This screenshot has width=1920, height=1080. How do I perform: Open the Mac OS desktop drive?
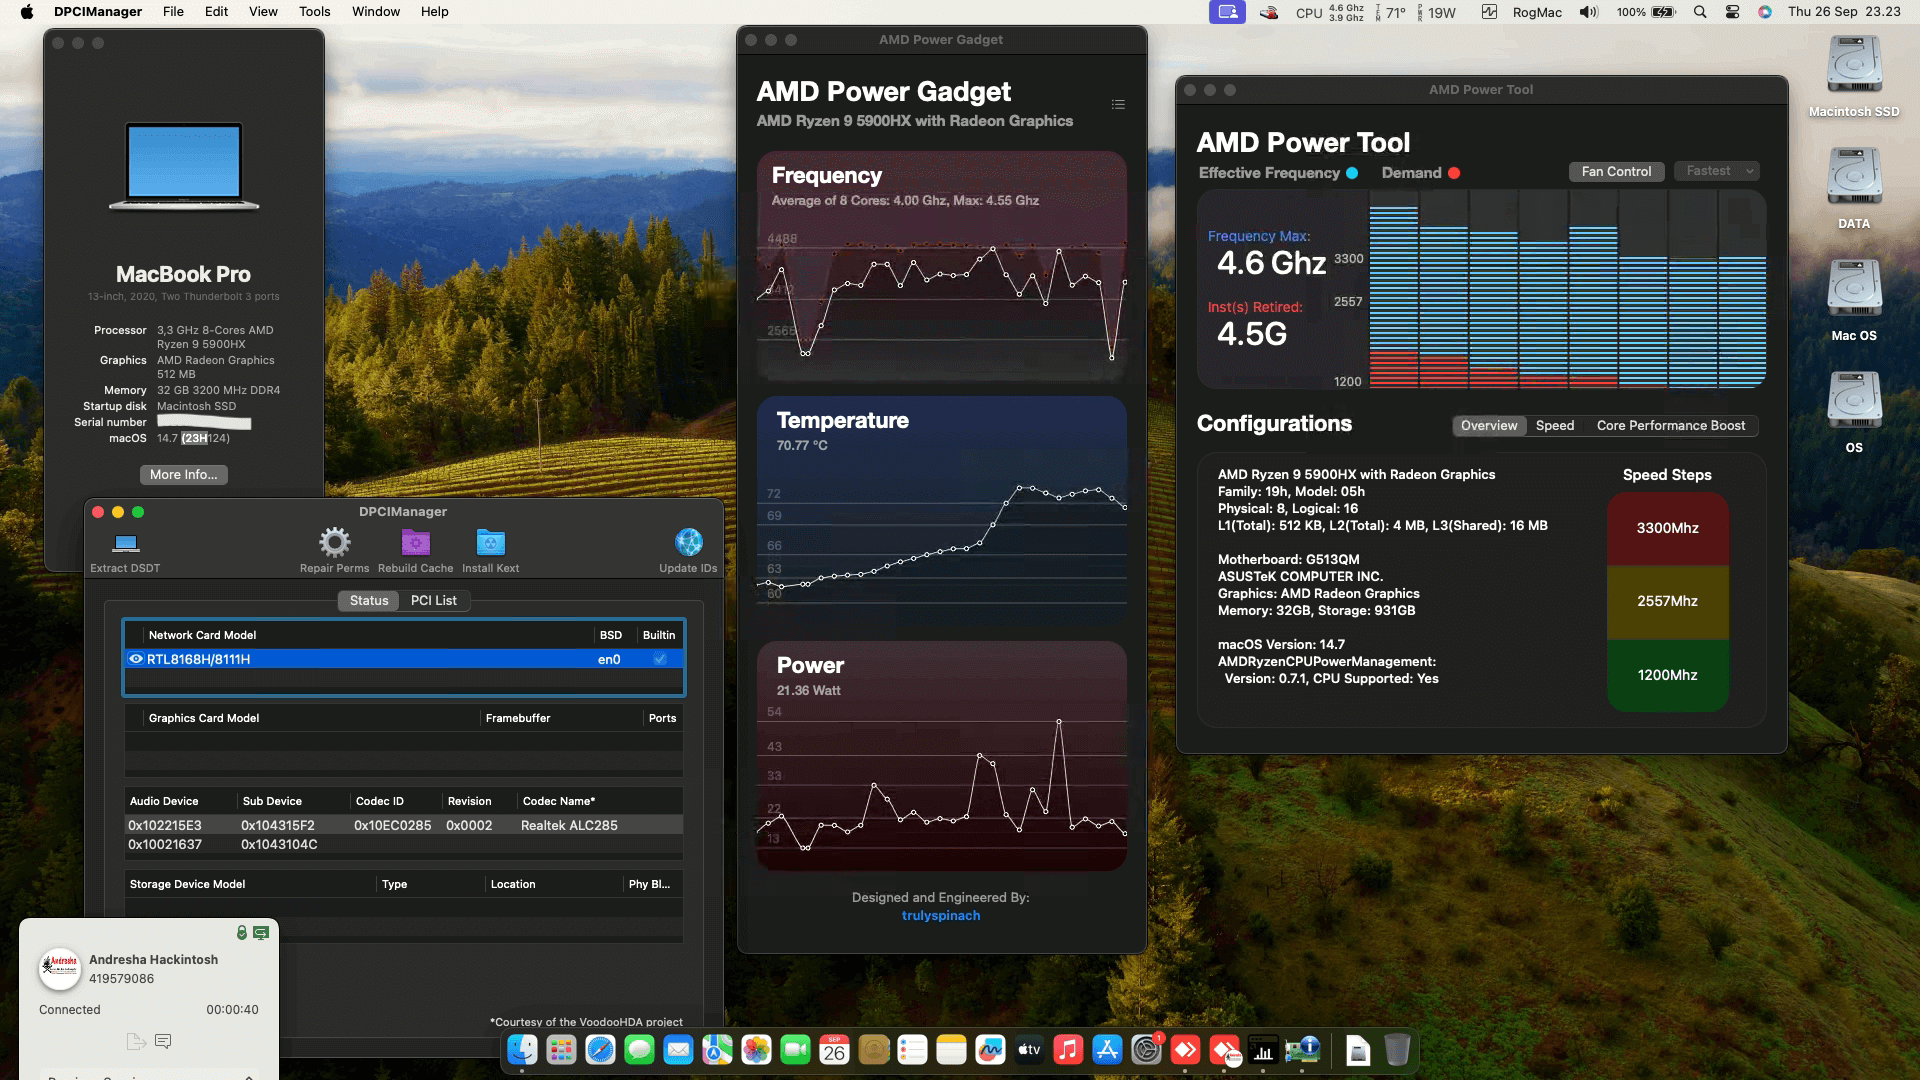point(1854,301)
